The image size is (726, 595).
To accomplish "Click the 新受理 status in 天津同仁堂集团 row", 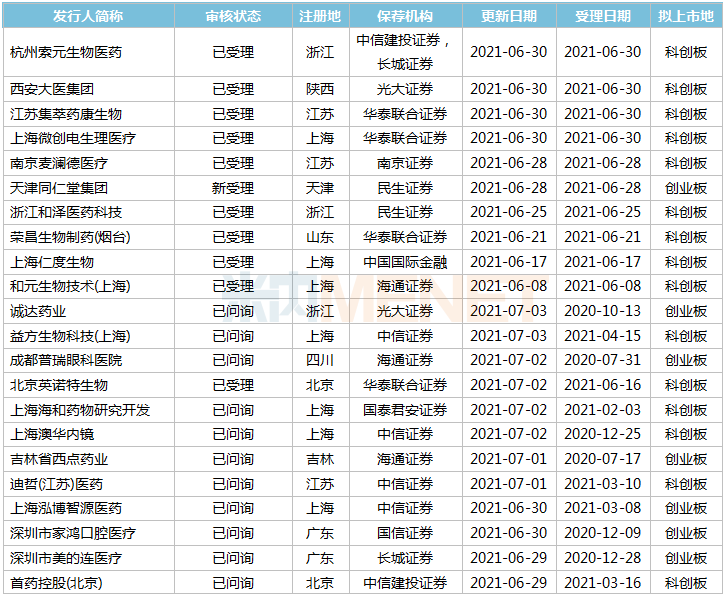I will coord(233,188).
